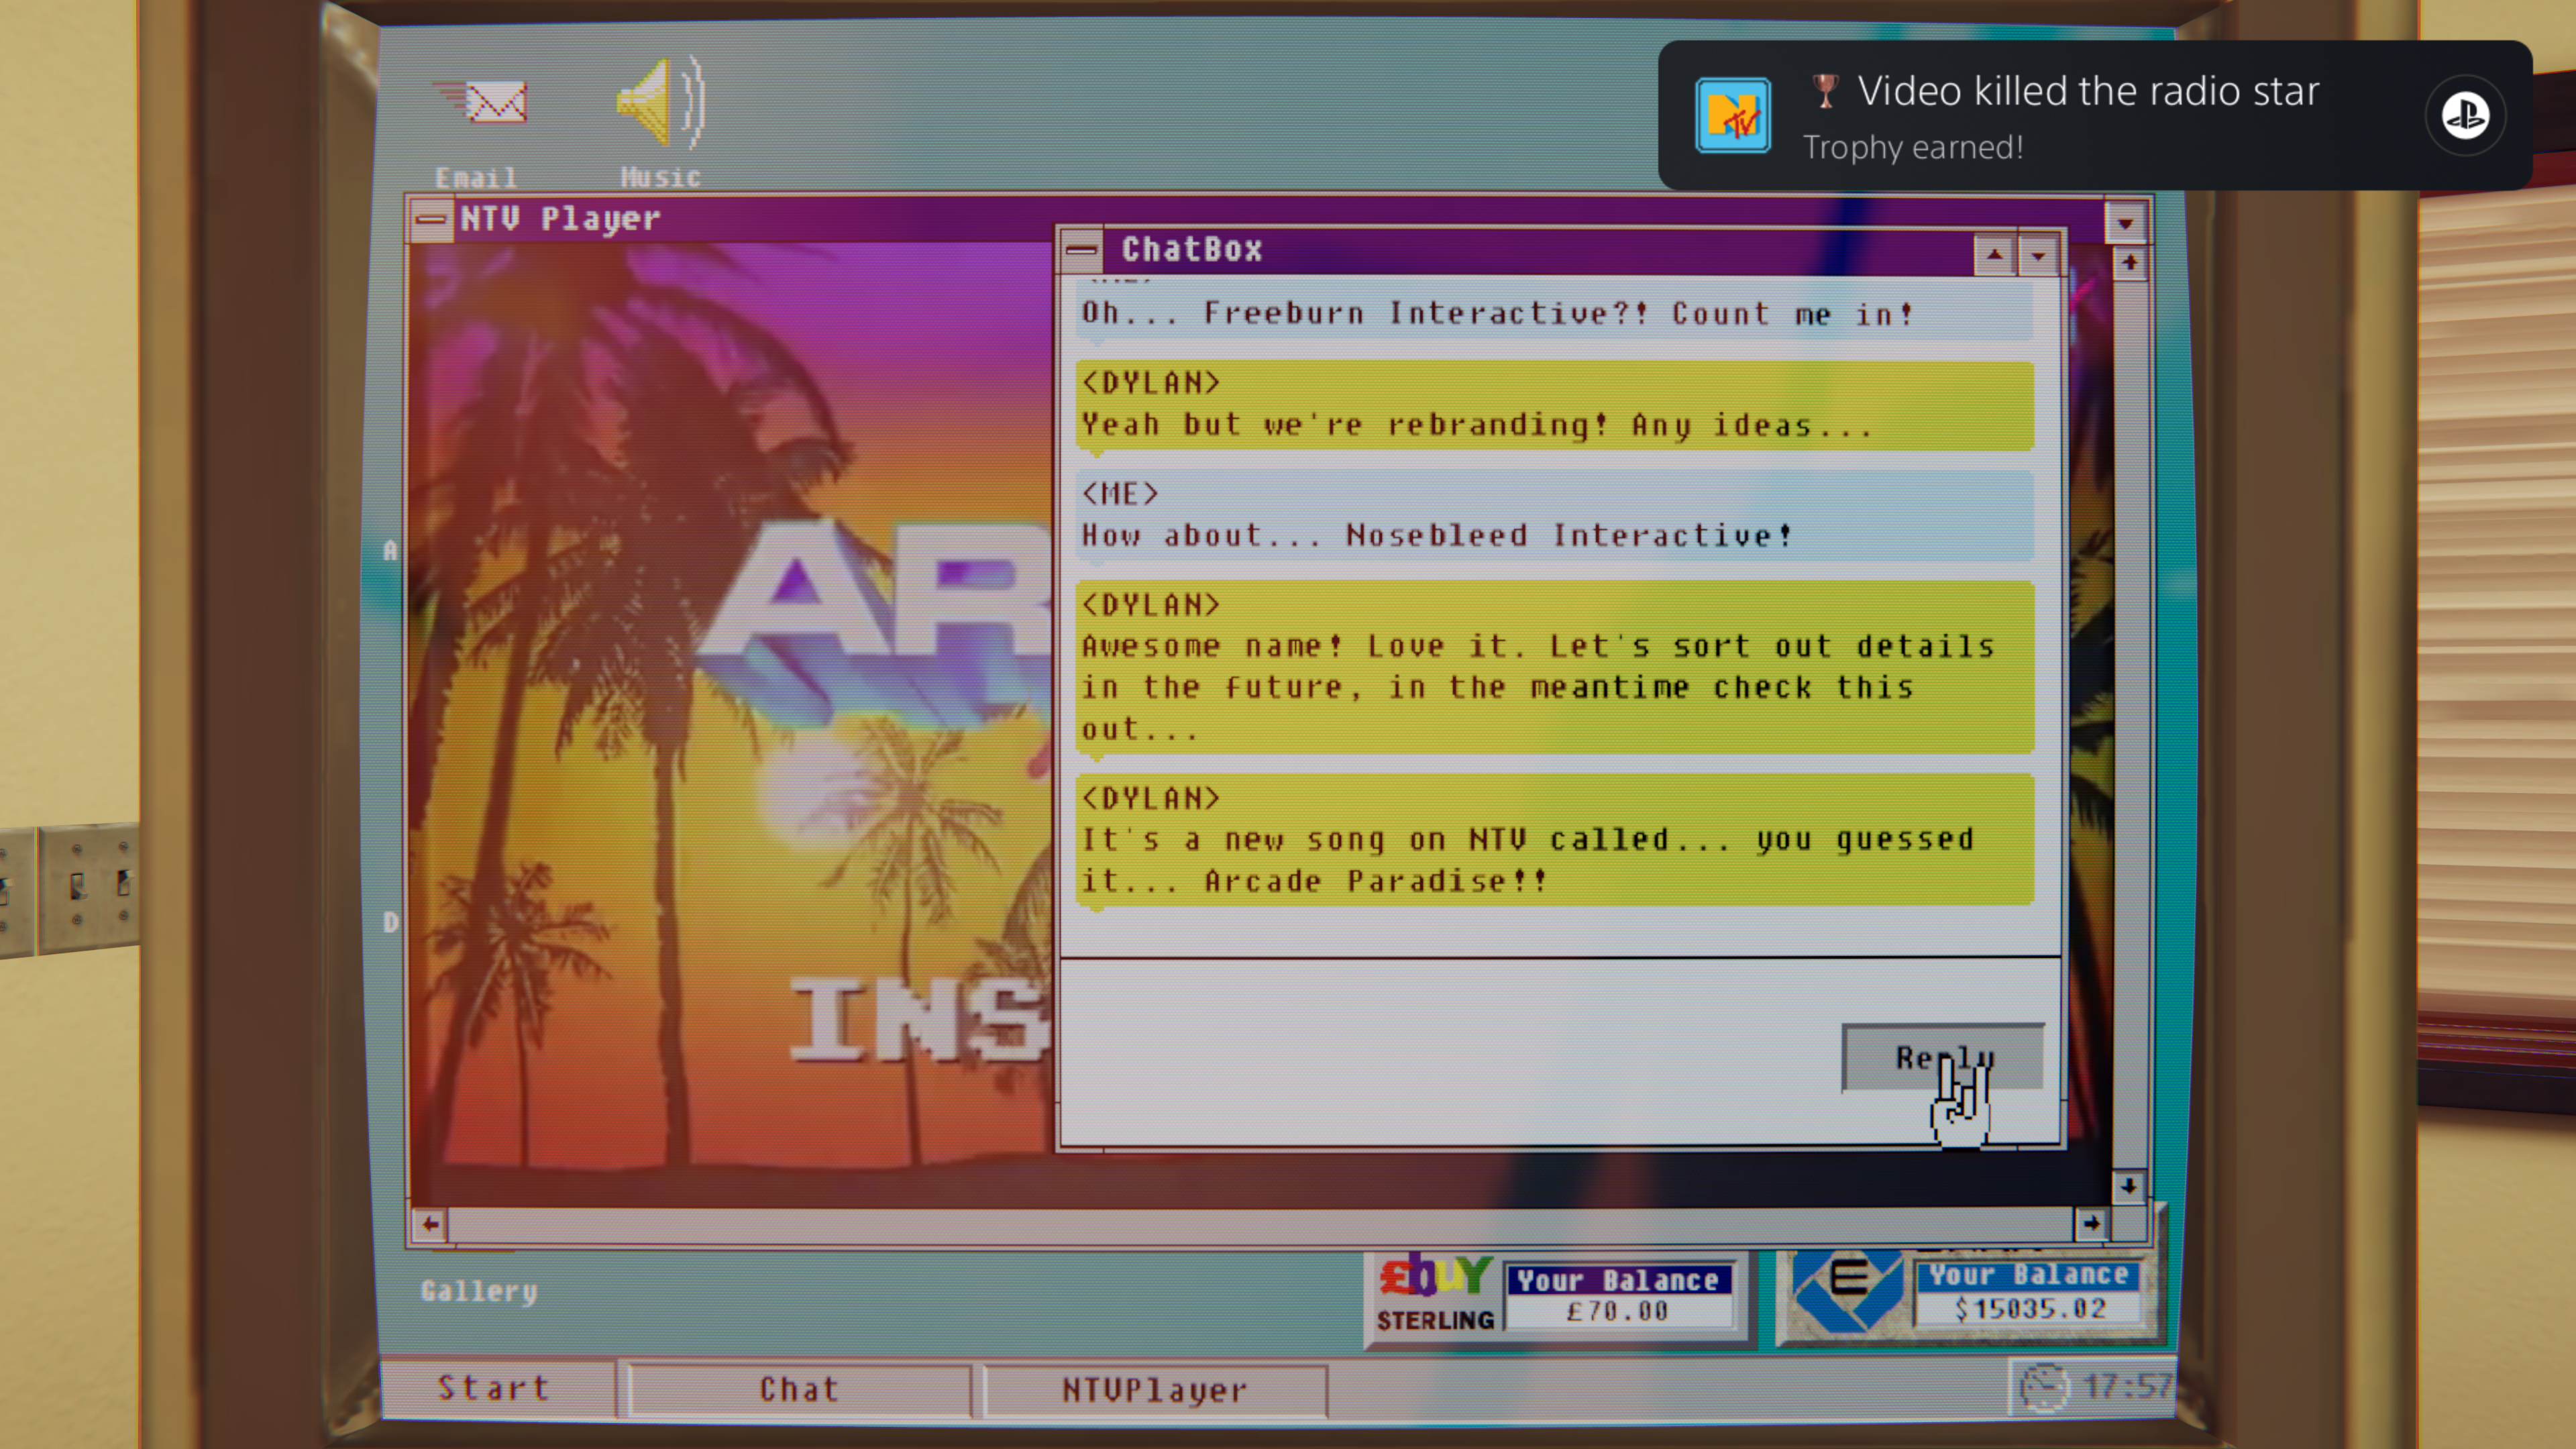Switch to NTVPlayer taskbar tab
The width and height of the screenshot is (2576, 1449).
point(1155,1390)
